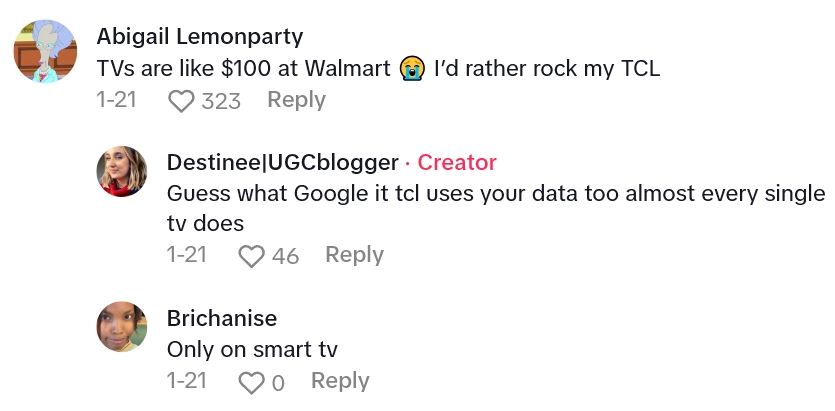Image resolution: width=835 pixels, height=411 pixels.
Task: Reply to Brichanise's comment
Action: 340,381
